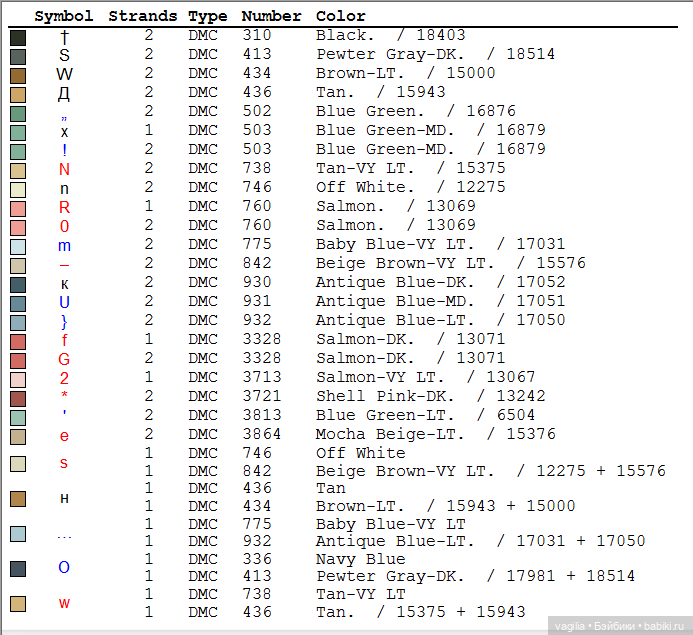Click the blue O symbol for Navy Blue blend
The image size is (693, 635).
(x=64, y=568)
